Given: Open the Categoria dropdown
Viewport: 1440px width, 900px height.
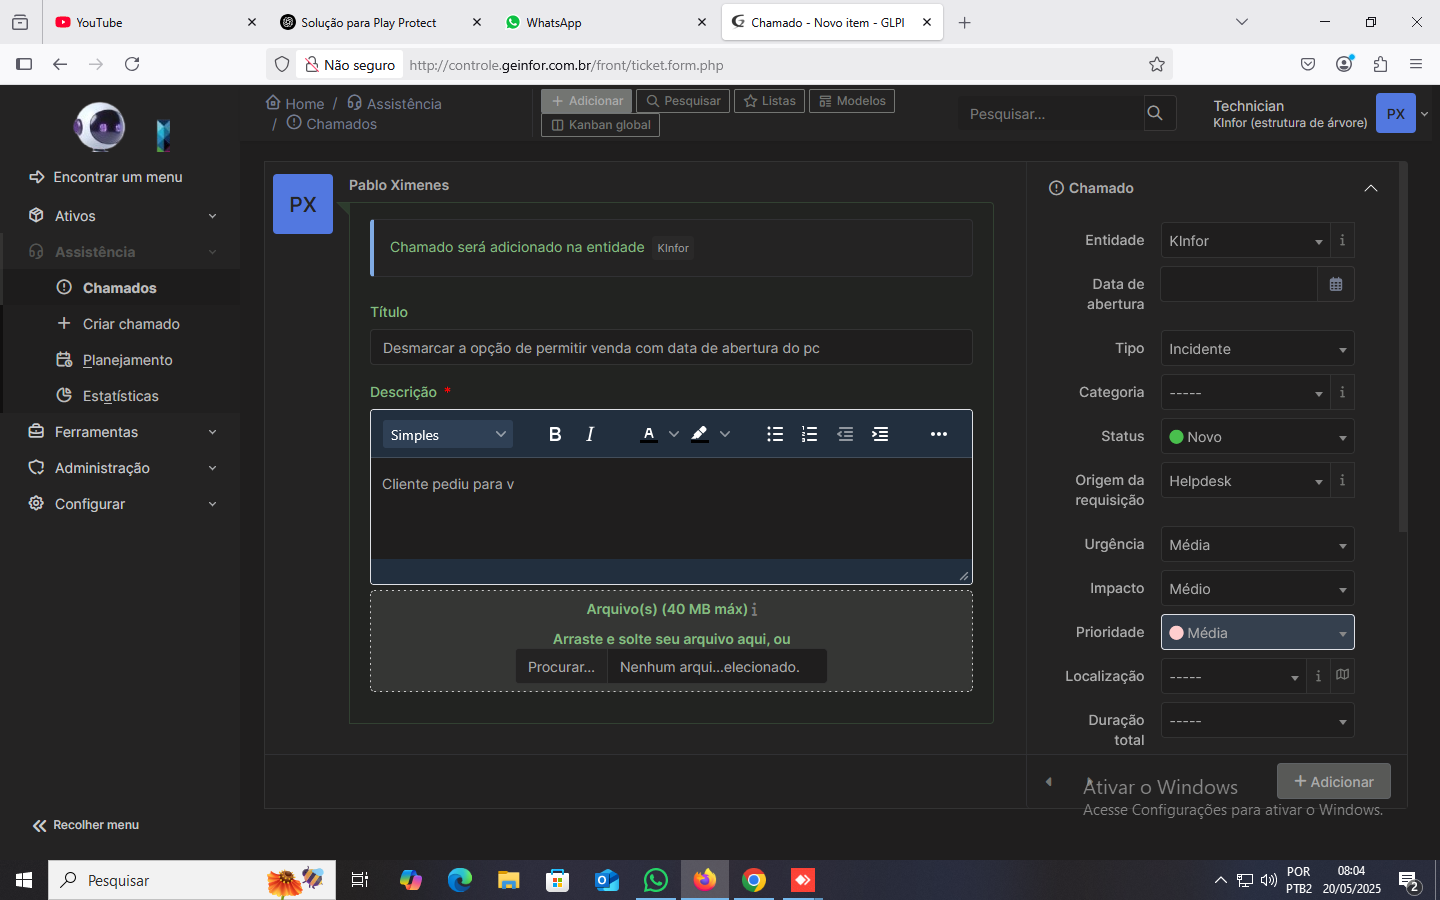Looking at the screenshot, I should [x=1246, y=393].
